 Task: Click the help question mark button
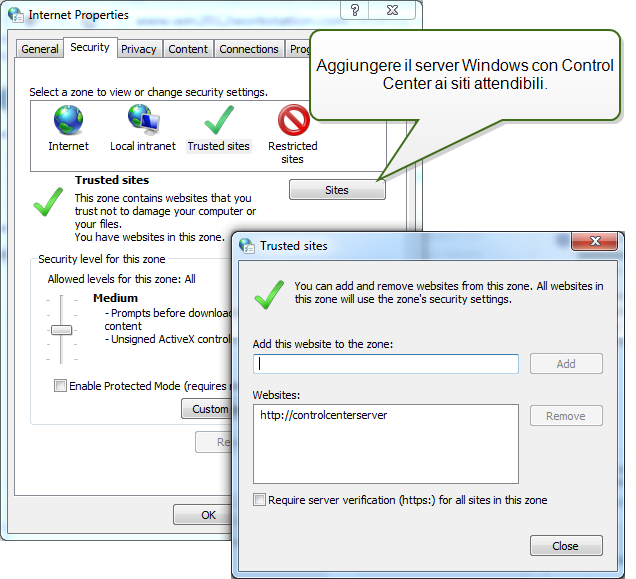coord(355,10)
